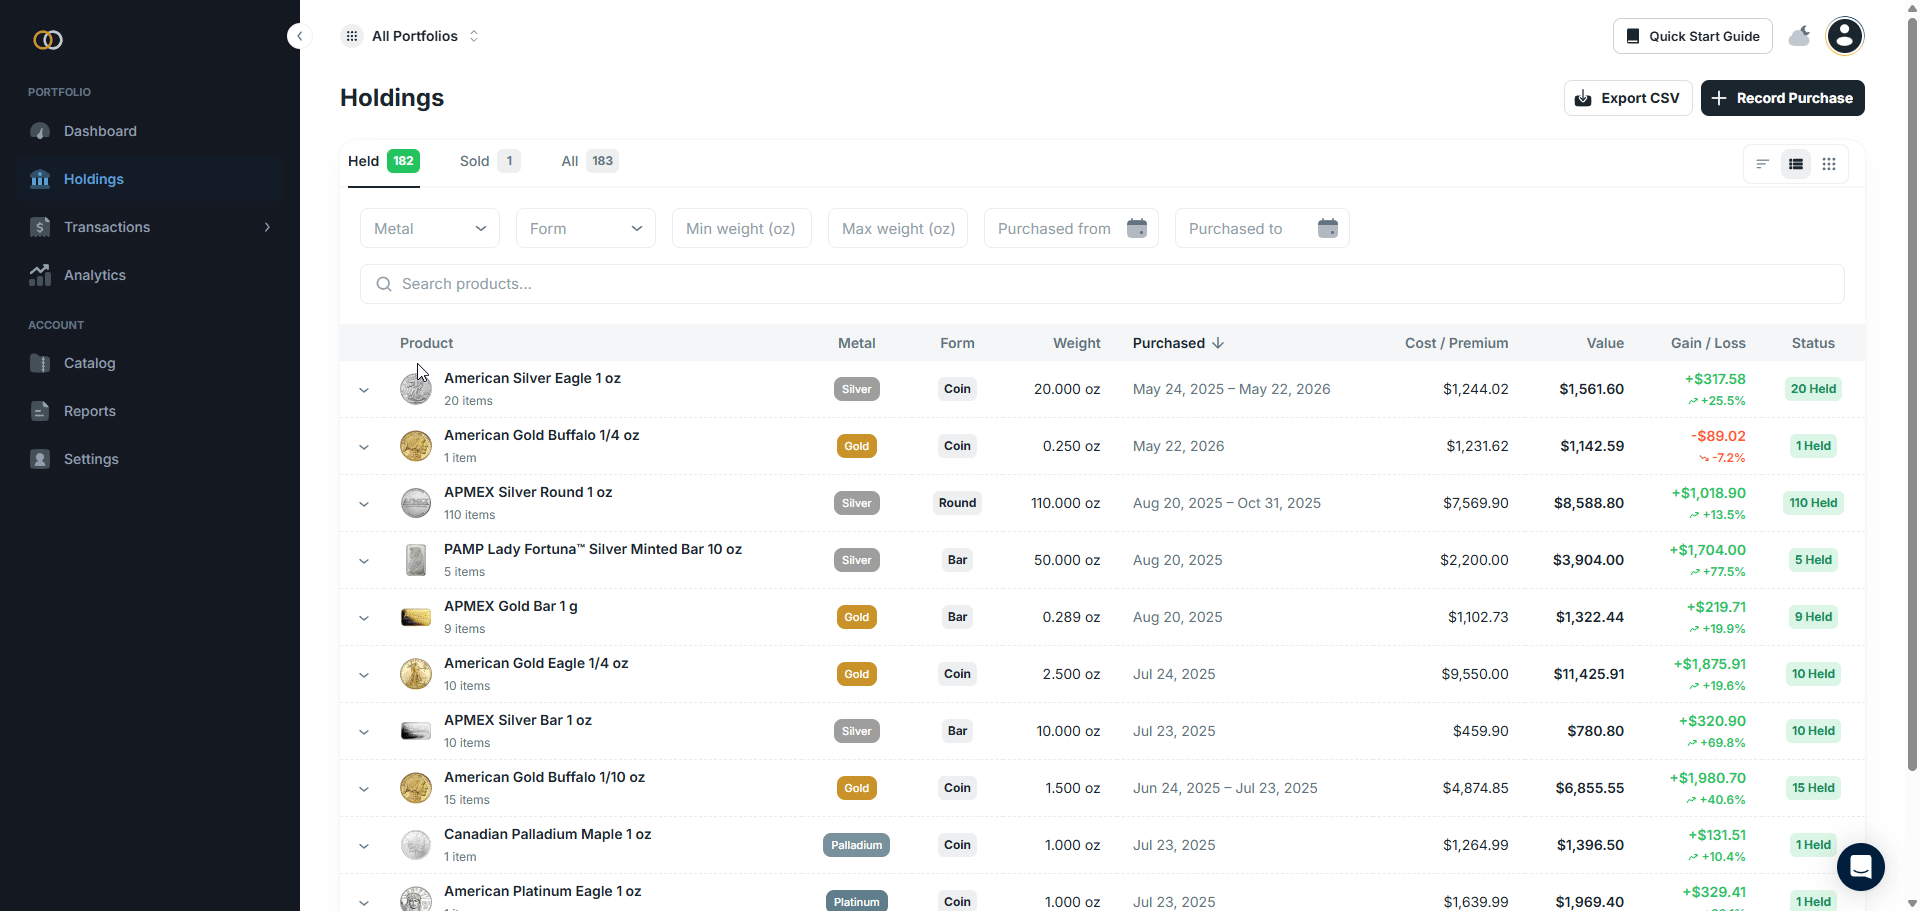Open the chat support widget

pyautogui.click(x=1860, y=867)
